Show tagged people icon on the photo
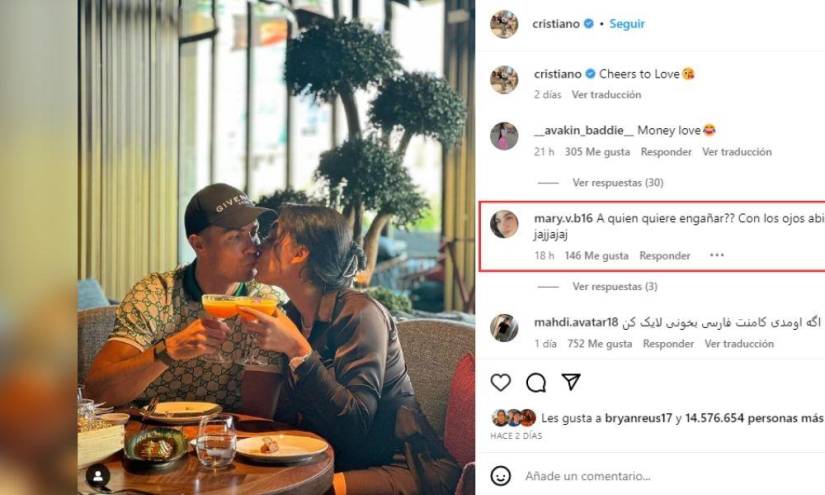825x495 pixels. (x=98, y=476)
